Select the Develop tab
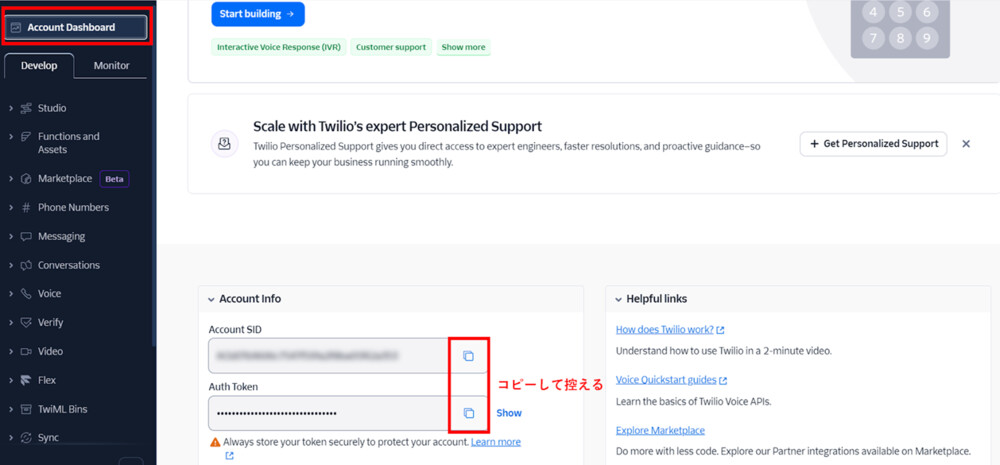Image resolution: width=1000 pixels, height=465 pixels. coord(39,66)
